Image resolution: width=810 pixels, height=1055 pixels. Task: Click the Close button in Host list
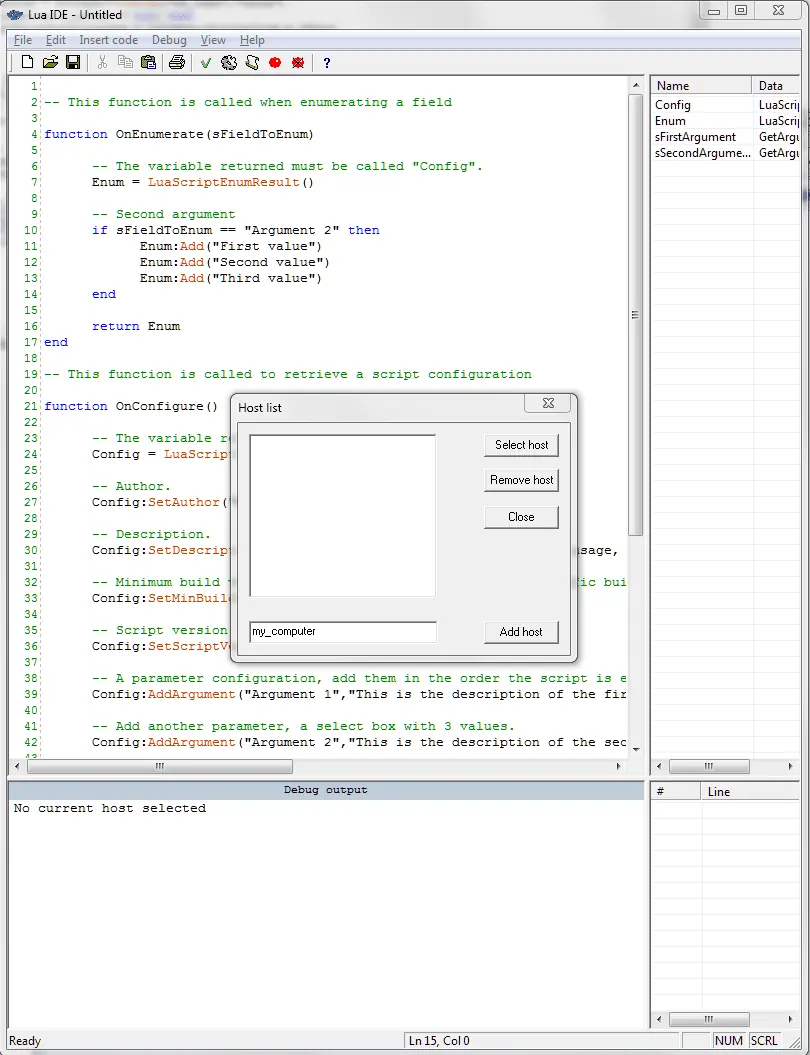coord(521,517)
